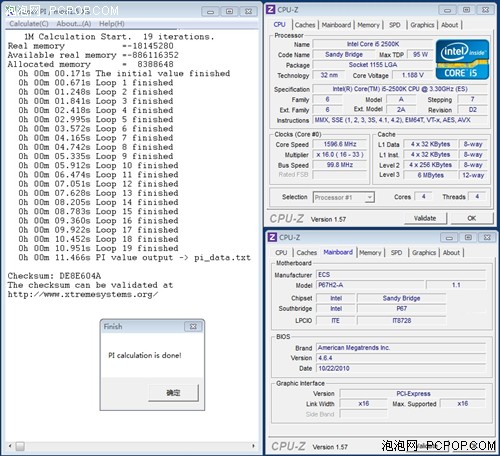Screen dimensions: 500x456
Task: Switch to Memory tab in lower CPU-Z window
Action: tap(370, 253)
